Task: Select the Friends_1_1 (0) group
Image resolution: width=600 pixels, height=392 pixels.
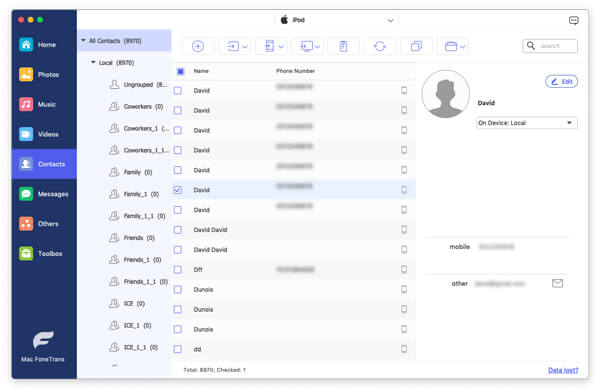Action: (139, 282)
